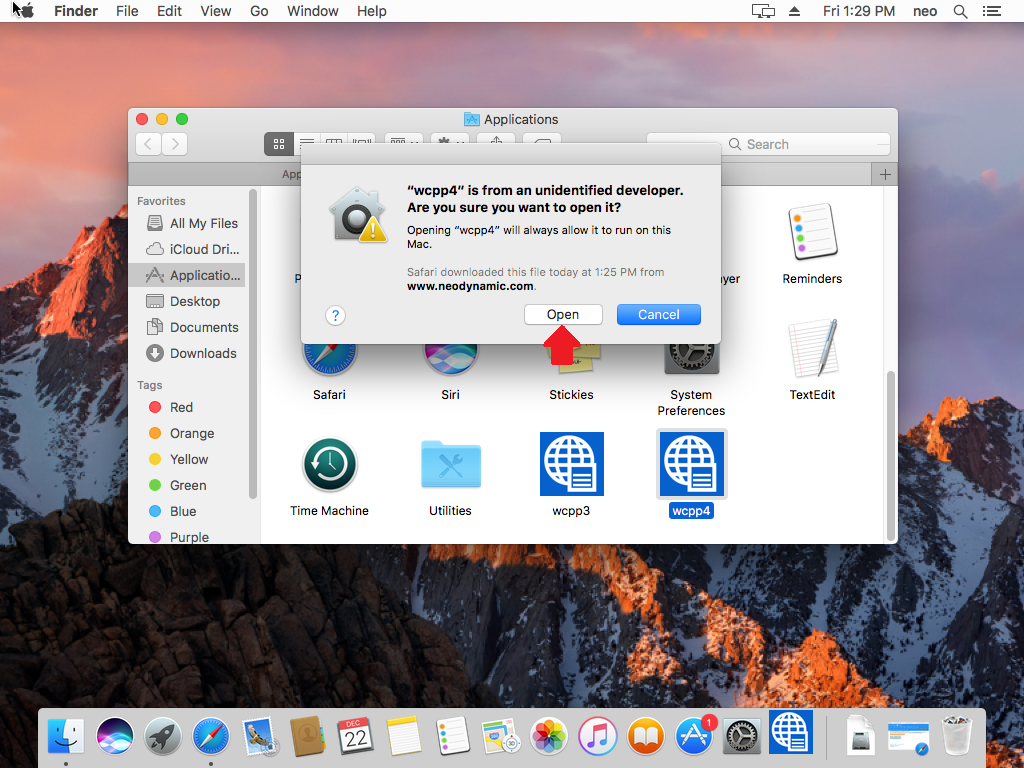The width and height of the screenshot is (1024, 768).
Task: Select the TextEdit application icon
Action: pyautogui.click(x=812, y=348)
